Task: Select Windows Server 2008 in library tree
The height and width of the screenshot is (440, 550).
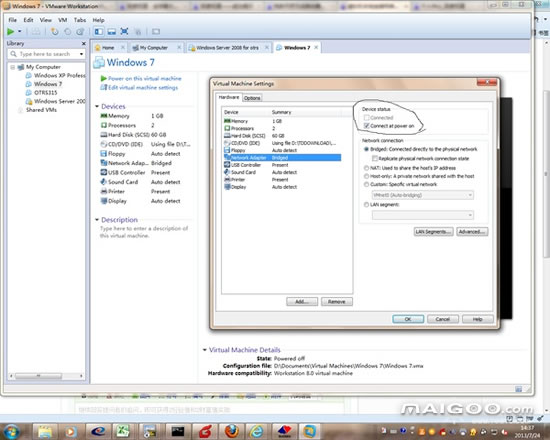Action: (x=55, y=101)
